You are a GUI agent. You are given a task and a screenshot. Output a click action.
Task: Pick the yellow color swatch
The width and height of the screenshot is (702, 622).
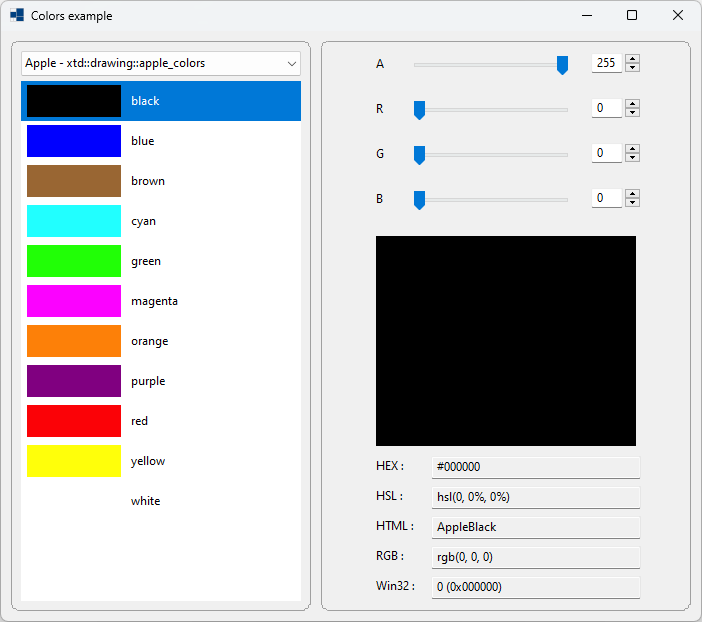pyautogui.click(x=74, y=461)
